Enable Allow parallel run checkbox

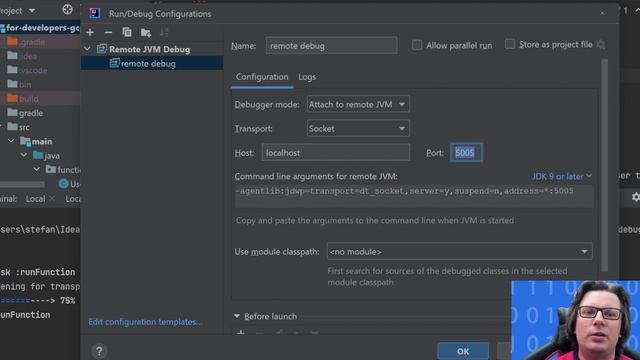tap(417, 45)
